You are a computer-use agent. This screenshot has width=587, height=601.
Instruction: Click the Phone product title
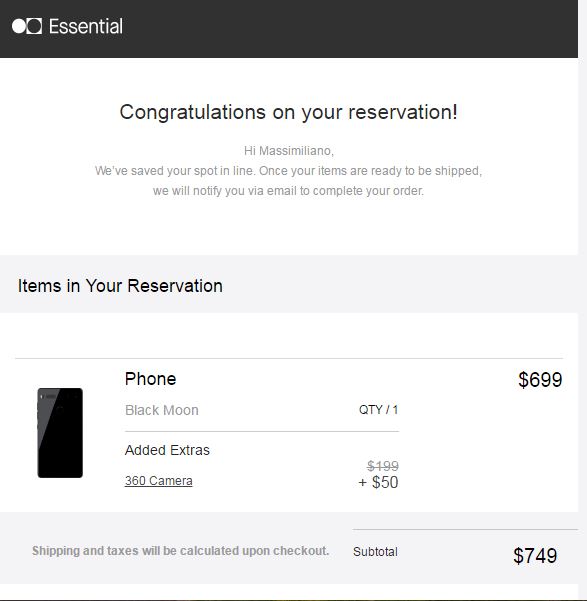point(151,379)
